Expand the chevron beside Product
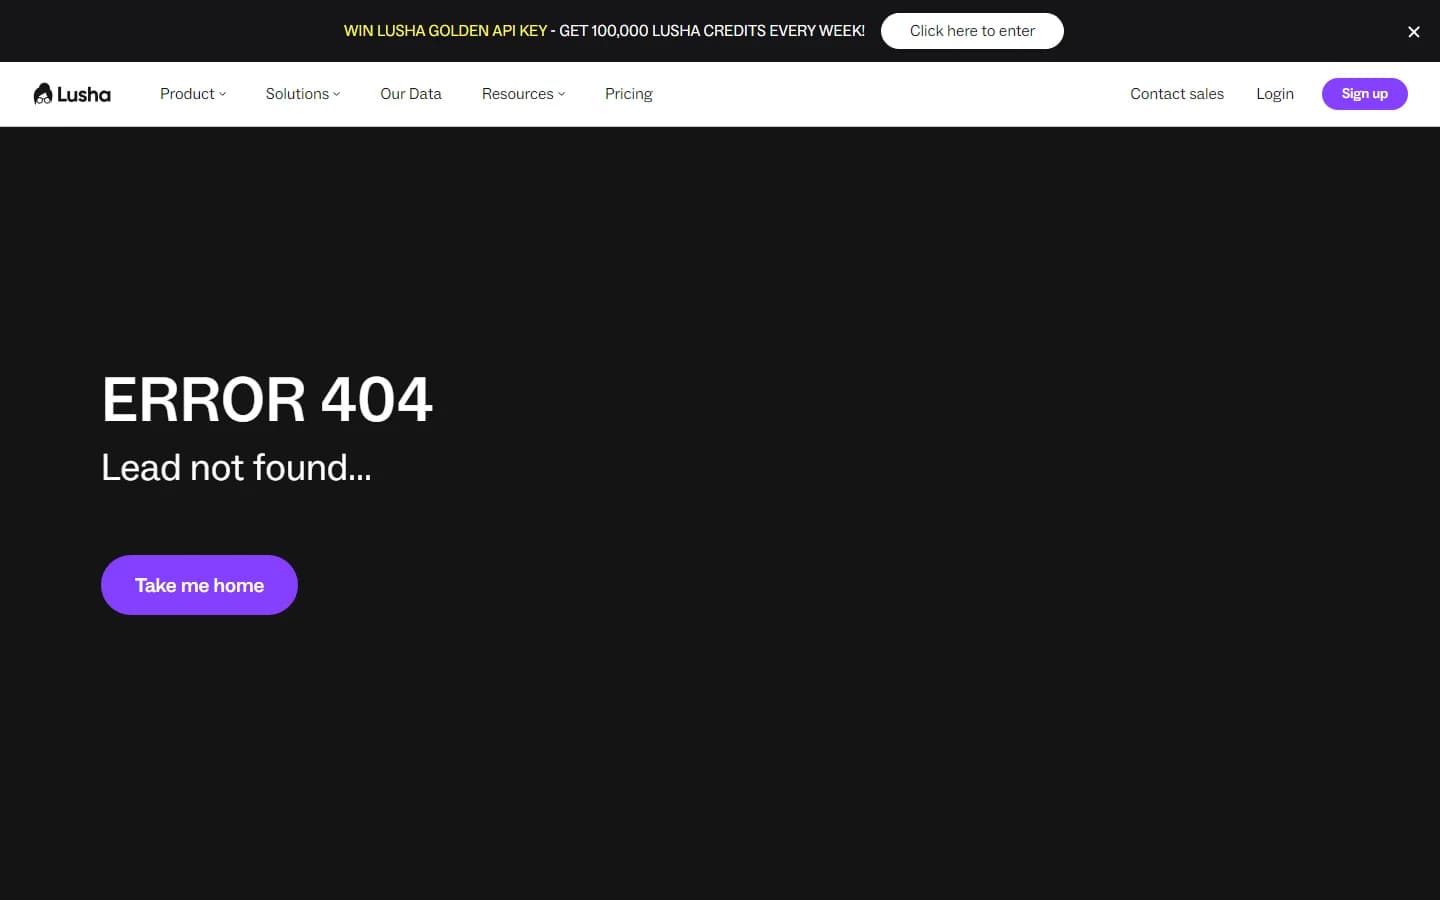1440x900 pixels. [223, 94]
